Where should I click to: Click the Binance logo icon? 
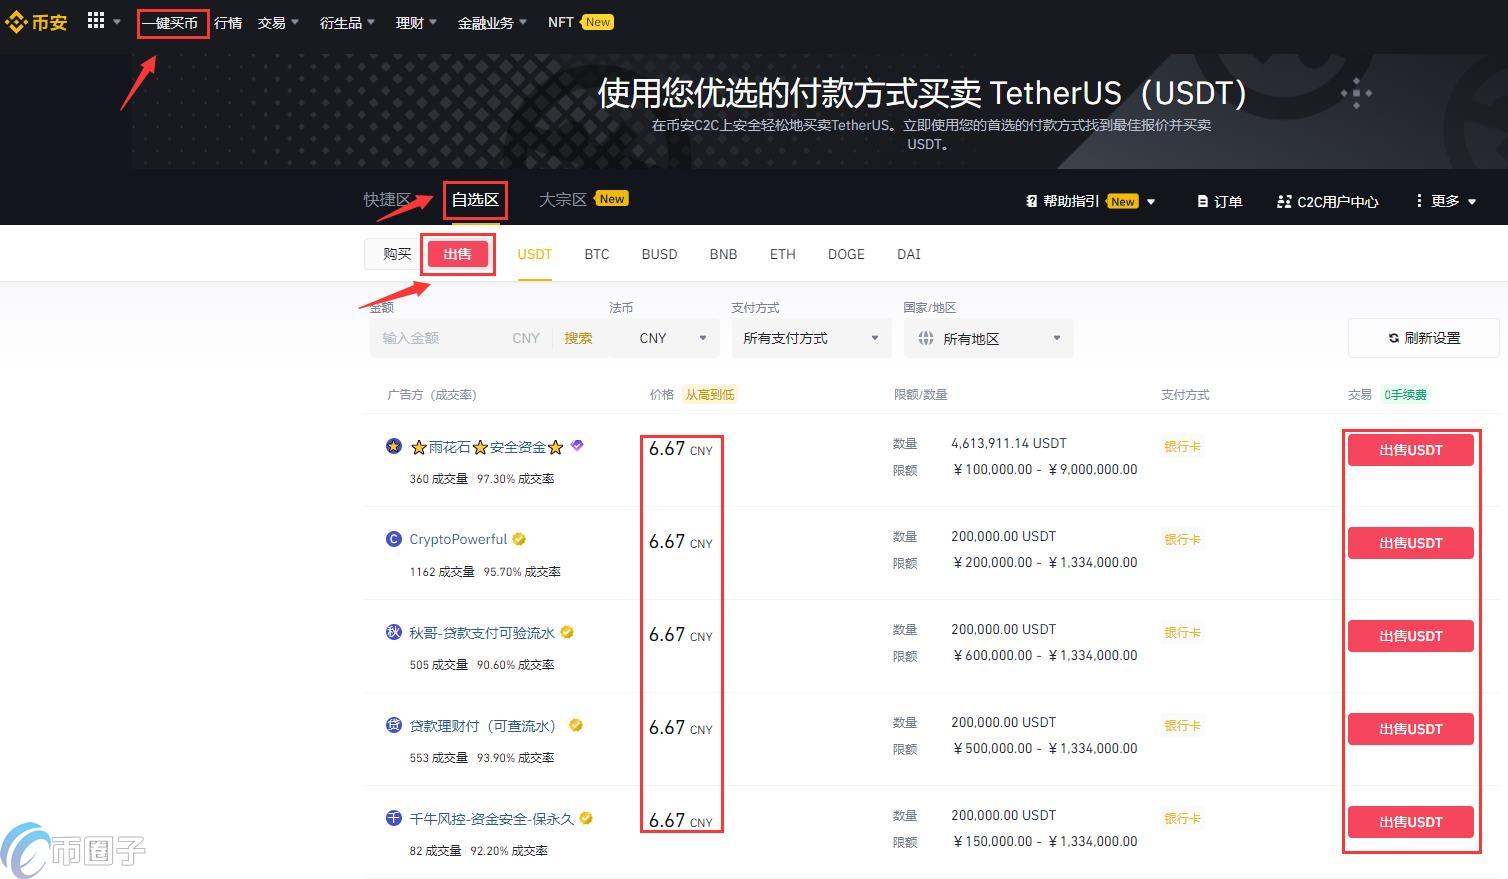(x=16, y=22)
